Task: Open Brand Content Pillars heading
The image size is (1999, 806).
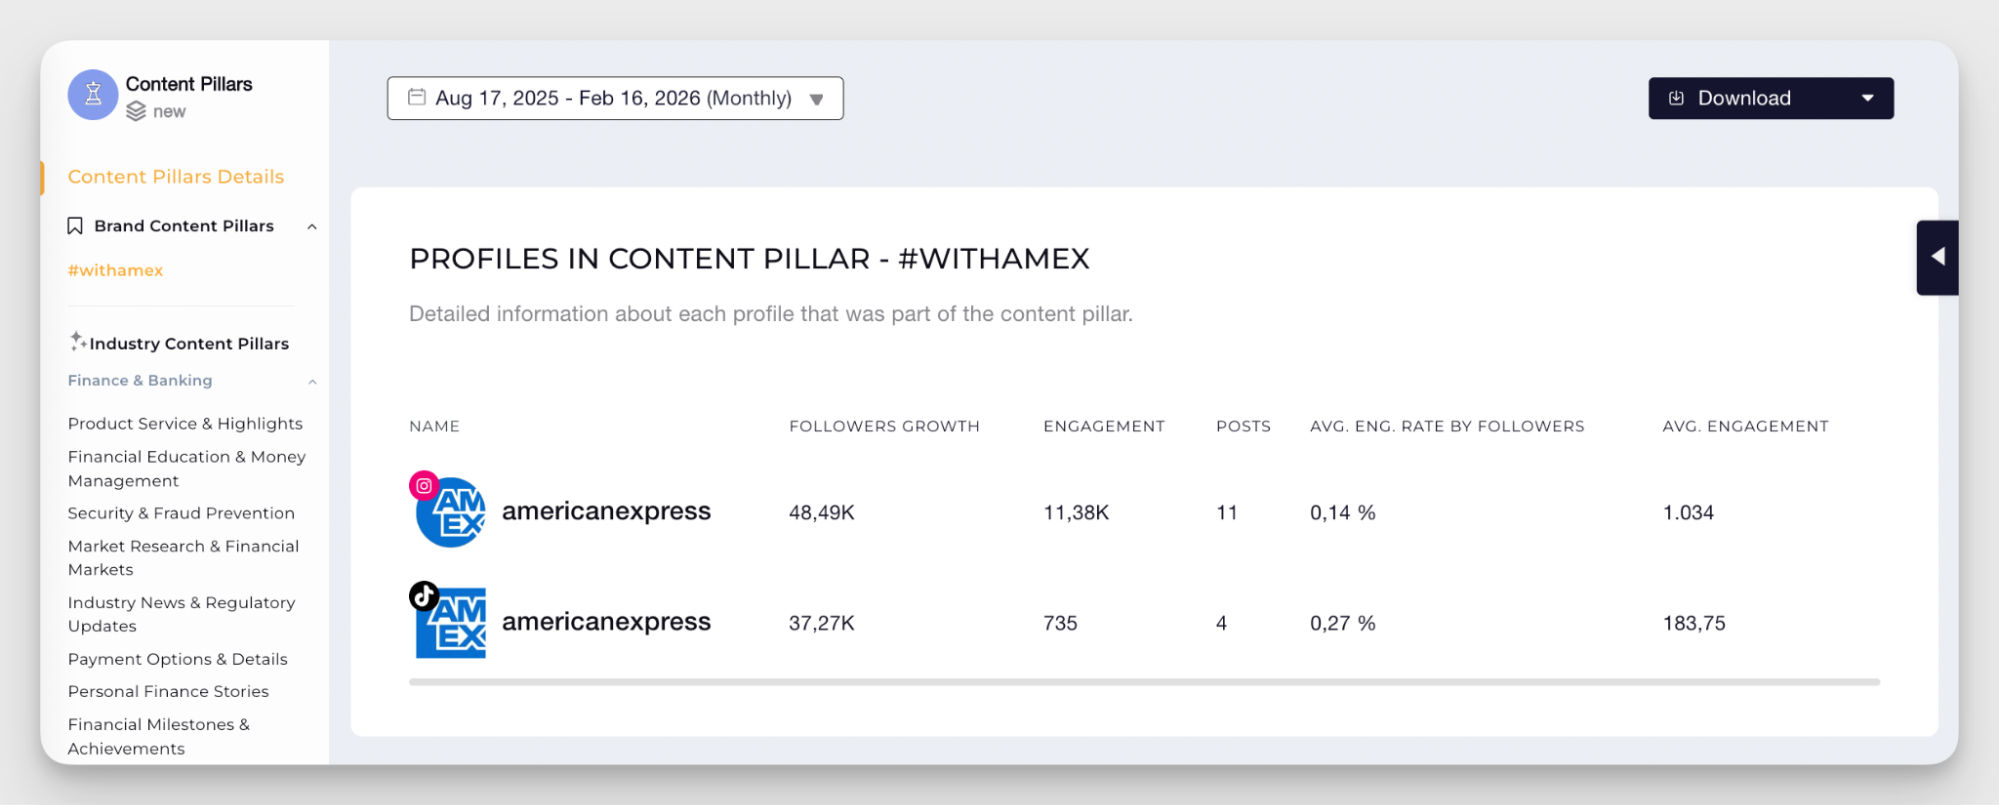Action: 184,226
